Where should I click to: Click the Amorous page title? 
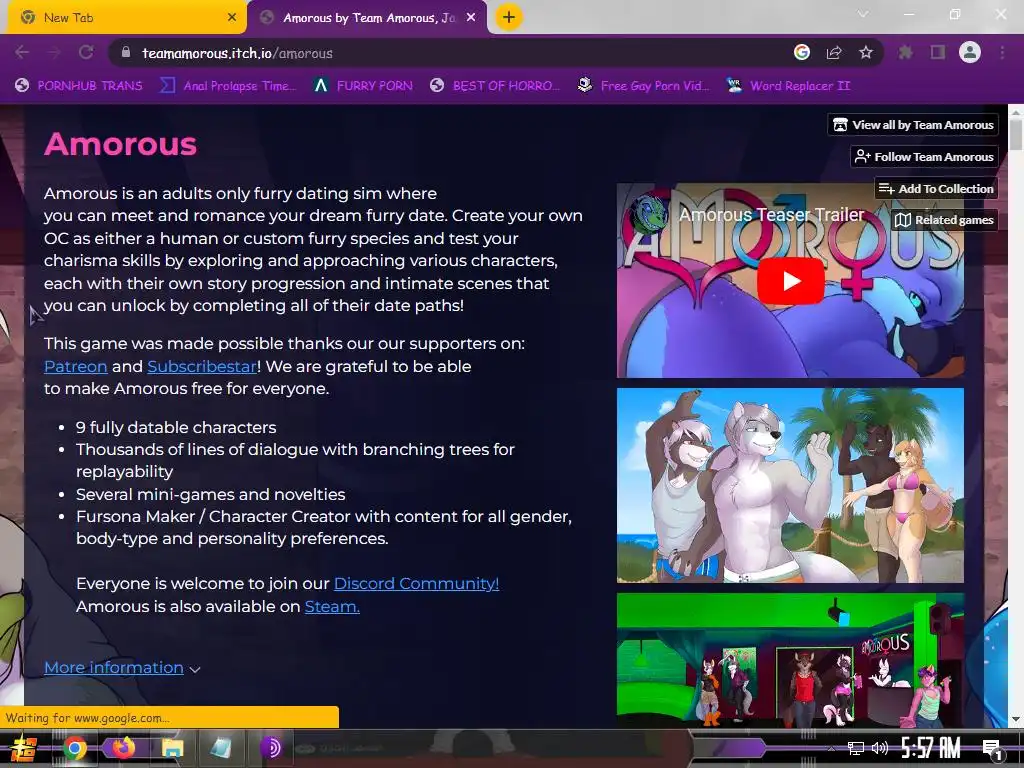click(120, 144)
